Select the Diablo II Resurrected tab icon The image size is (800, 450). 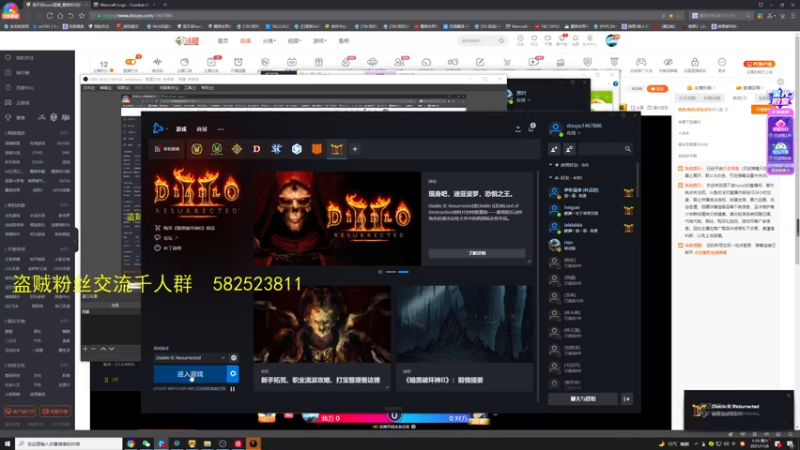(336, 149)
